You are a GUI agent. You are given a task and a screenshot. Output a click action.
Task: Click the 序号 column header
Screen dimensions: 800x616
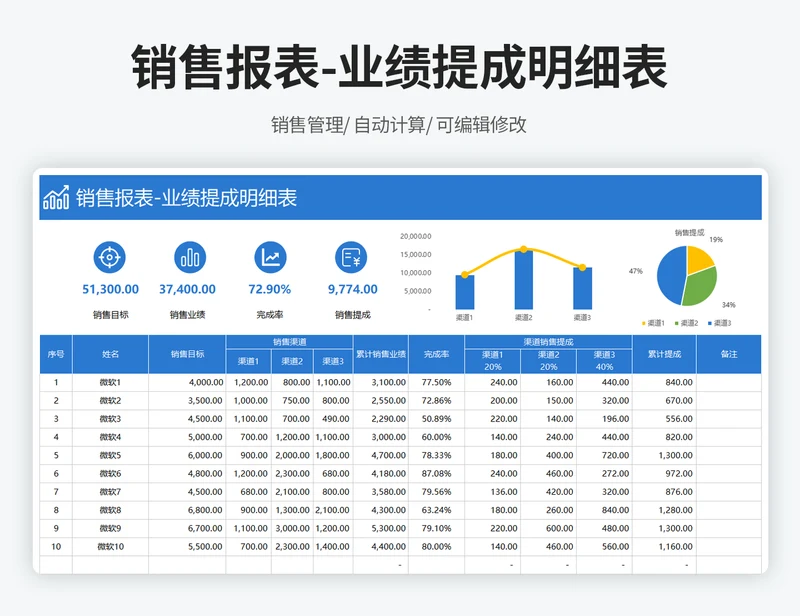pos(56,354)
